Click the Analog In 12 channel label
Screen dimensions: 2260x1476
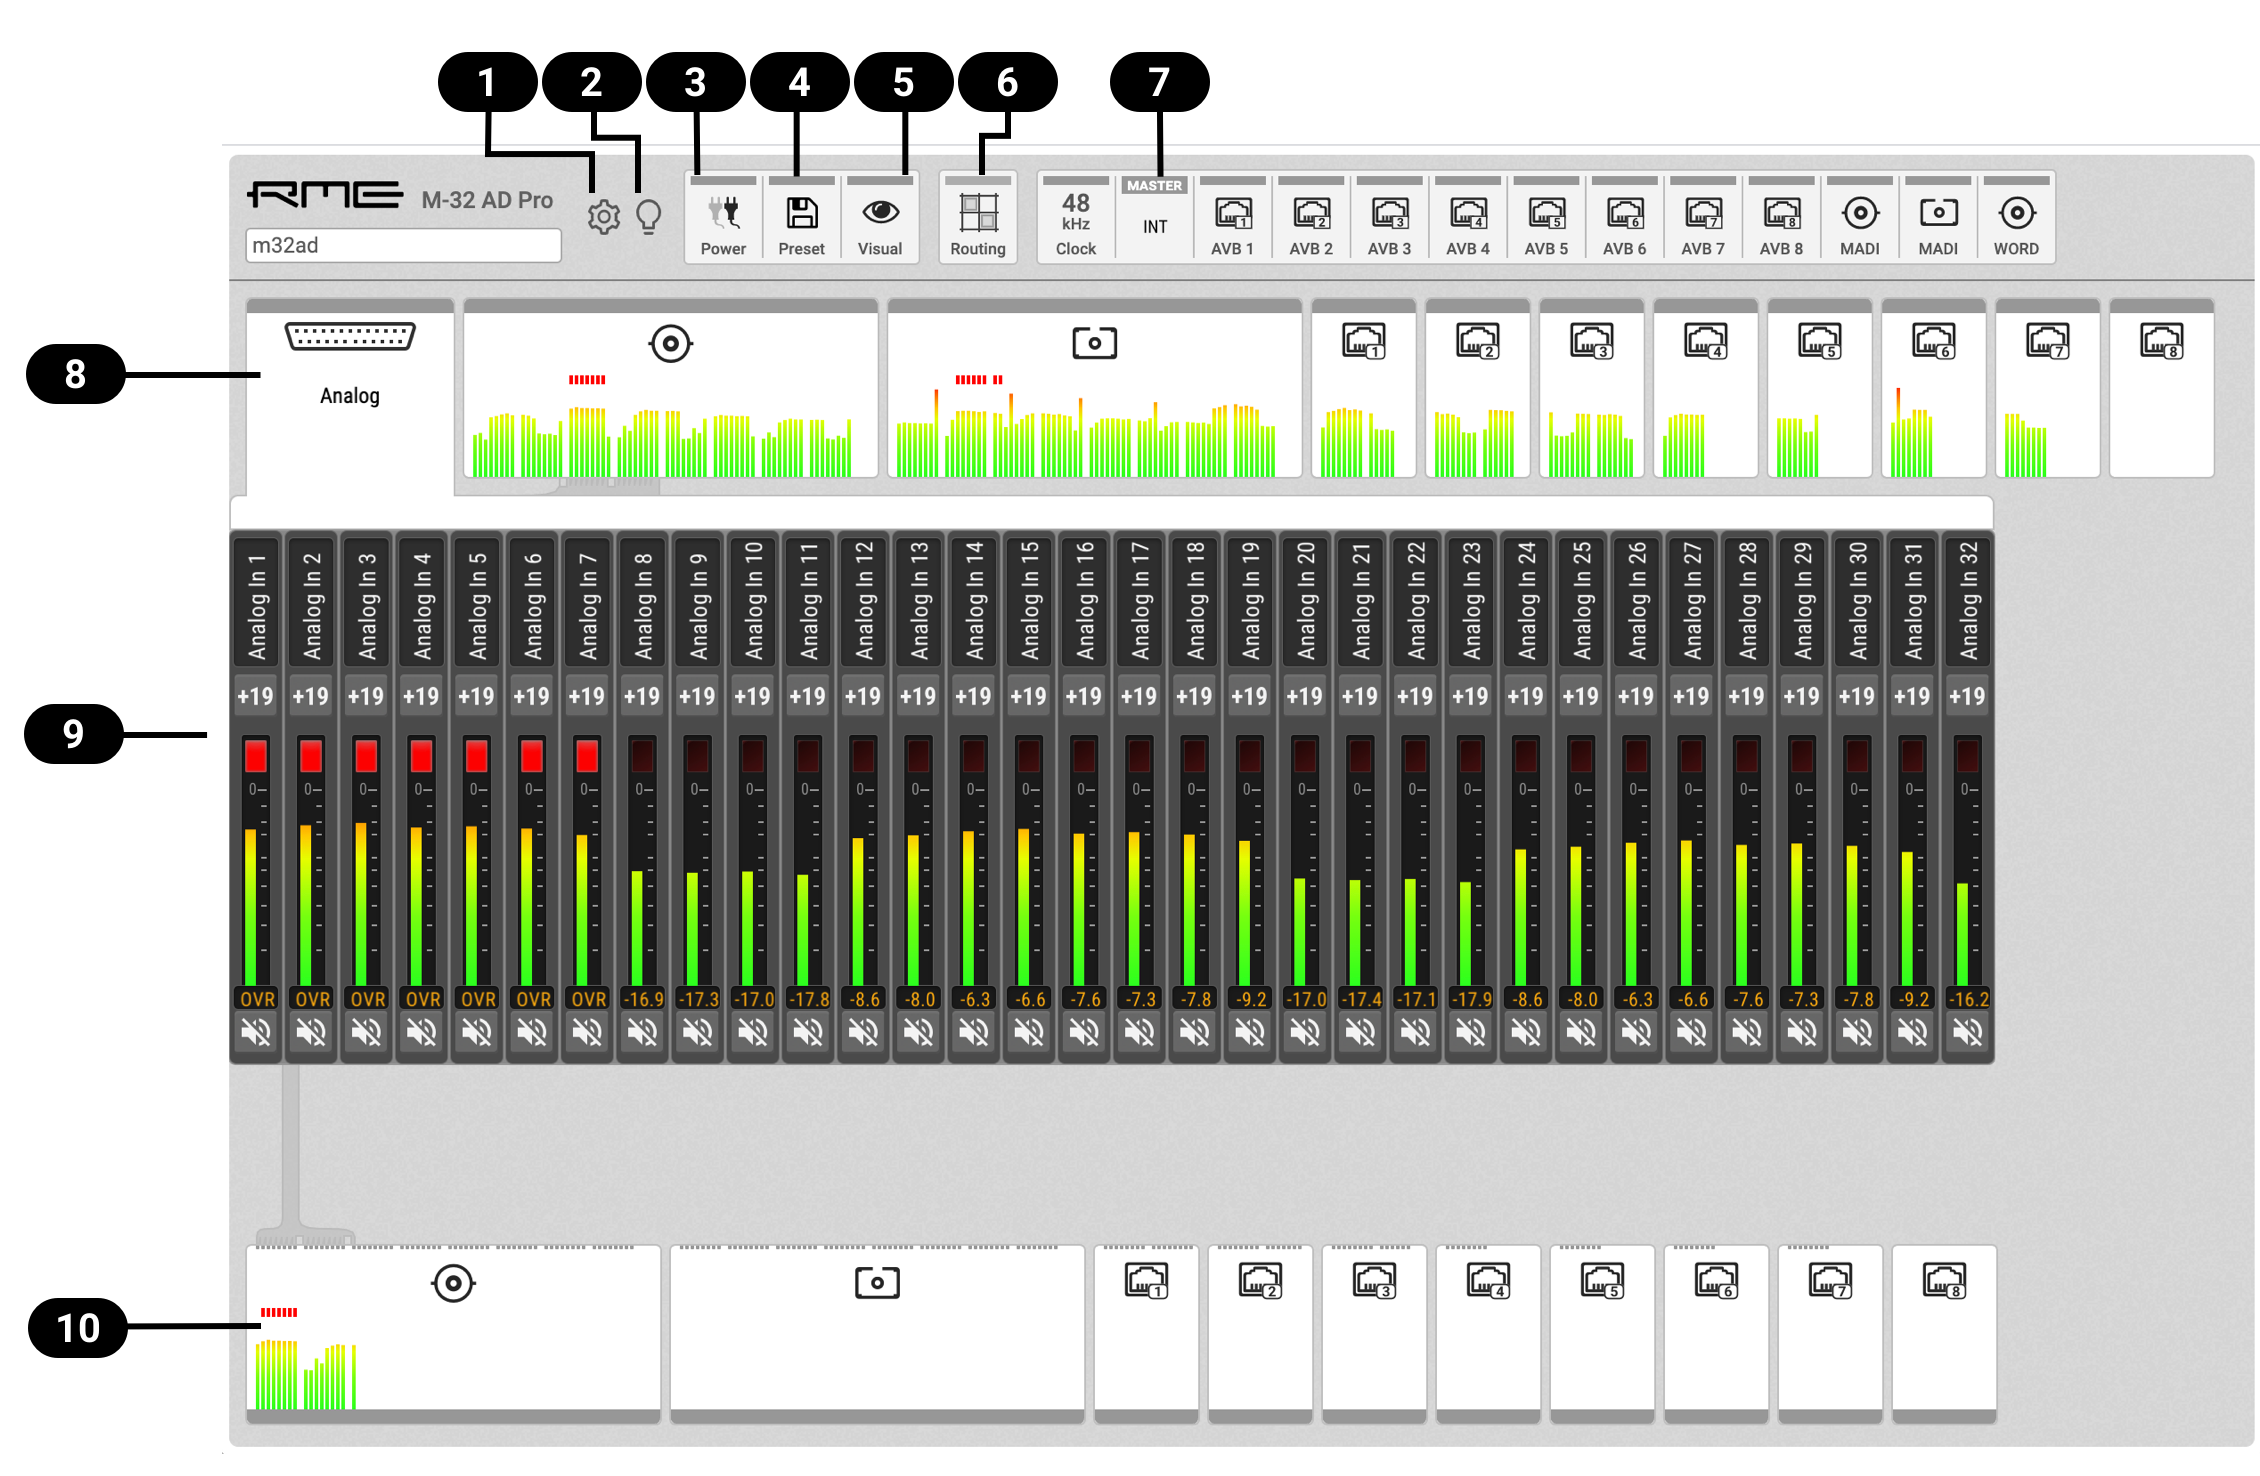864,600
